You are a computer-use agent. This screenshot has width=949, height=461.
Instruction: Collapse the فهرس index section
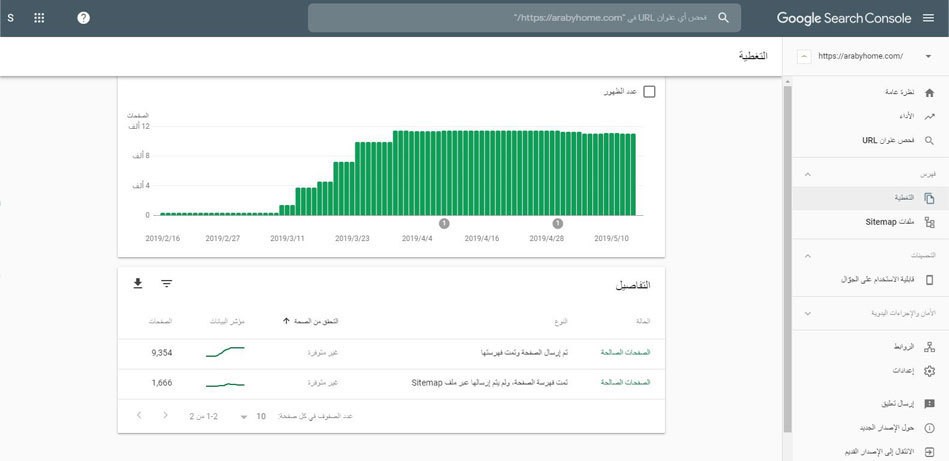click(x=807, y=174)
